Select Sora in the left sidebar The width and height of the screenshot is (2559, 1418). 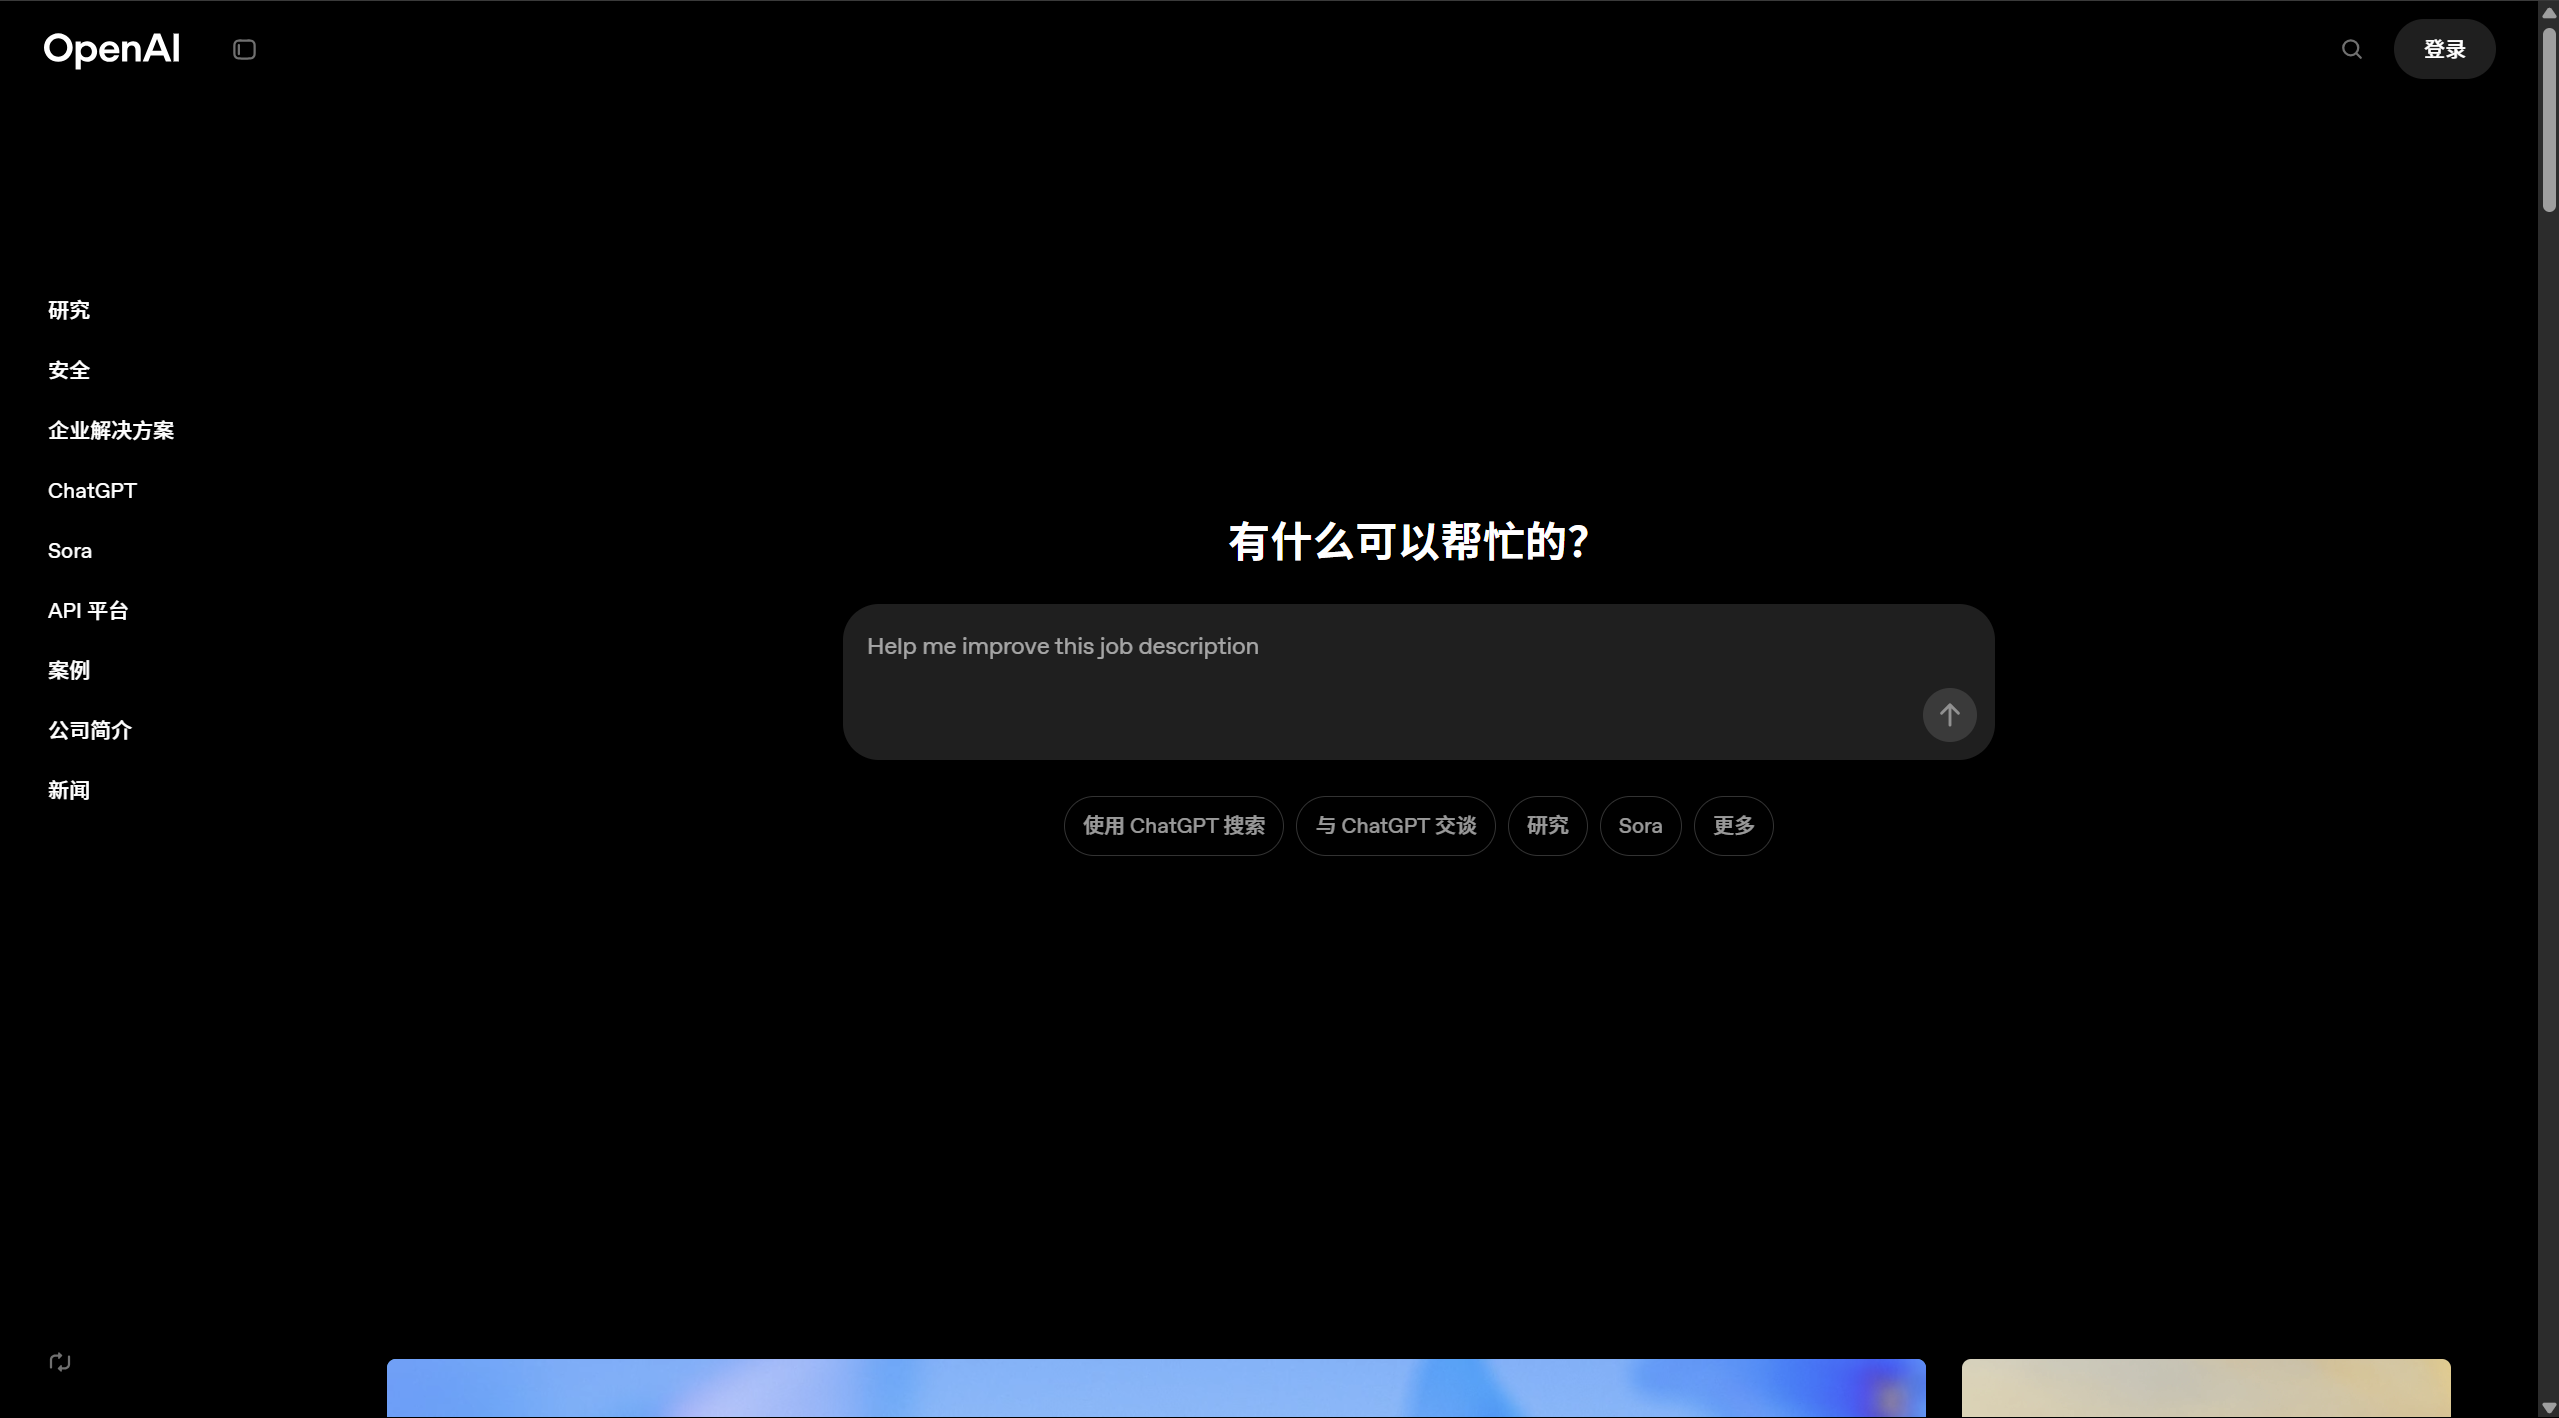click(x=70, y=550)
